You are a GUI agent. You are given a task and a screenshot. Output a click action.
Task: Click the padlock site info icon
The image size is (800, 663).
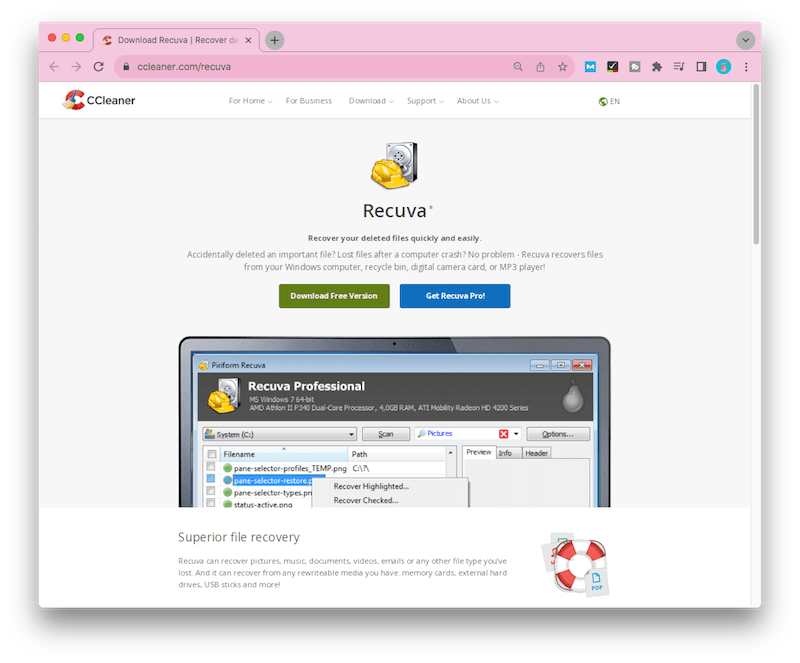[x=127, y=67]
